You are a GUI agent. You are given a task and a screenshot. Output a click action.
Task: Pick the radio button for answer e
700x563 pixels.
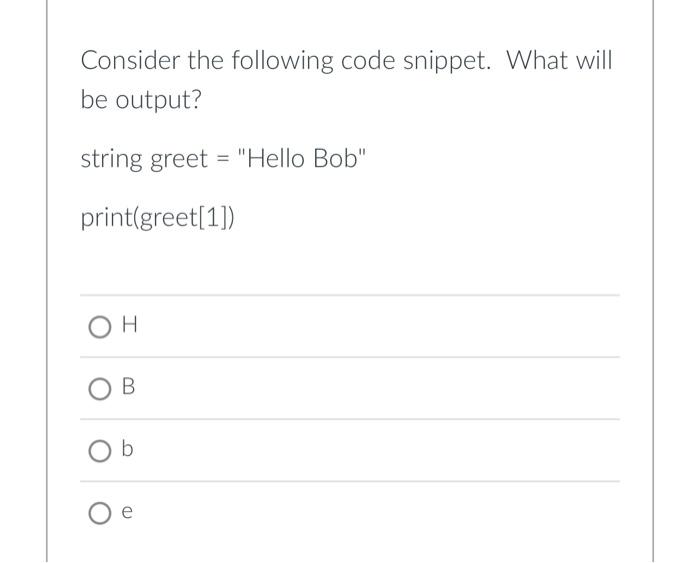[x=100, y=513]
